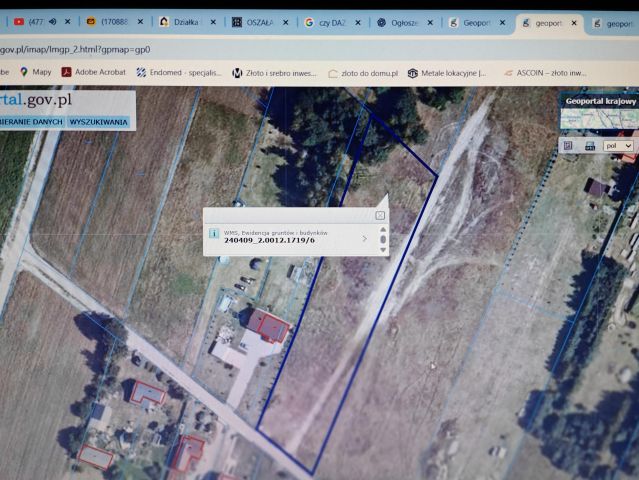
Task: Open the ASCOIN złoto bookmark
Action: (x=546, y=73)
